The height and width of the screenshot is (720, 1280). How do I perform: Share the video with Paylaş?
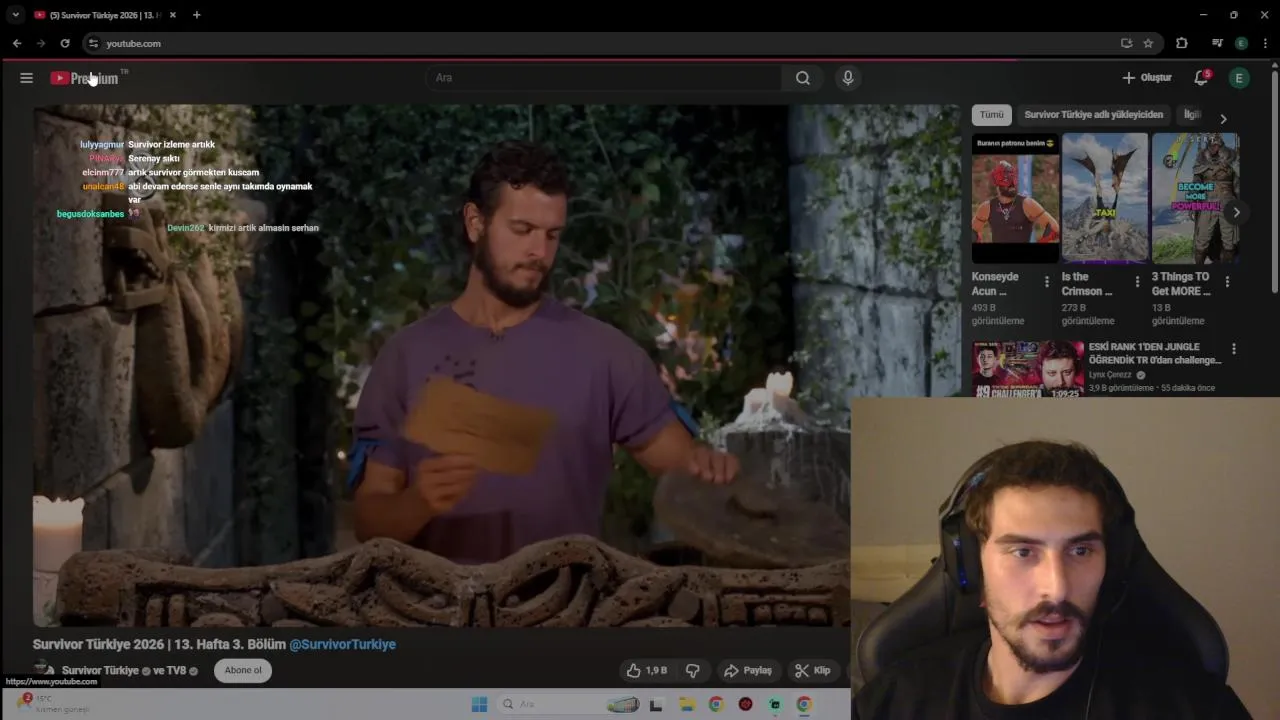[x=748, y=670]
